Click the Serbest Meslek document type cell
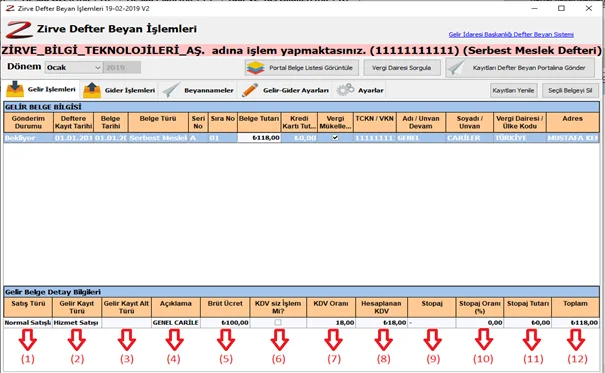The image size is (605, 373). 158,138
